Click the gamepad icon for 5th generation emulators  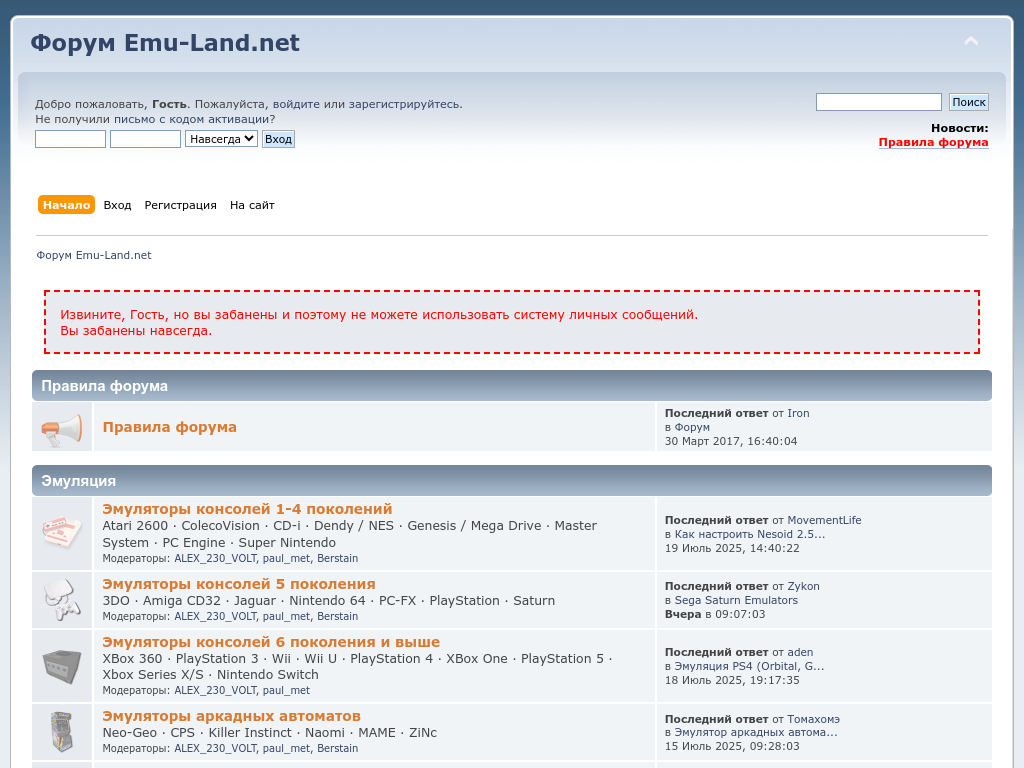[x=62, y=599]
